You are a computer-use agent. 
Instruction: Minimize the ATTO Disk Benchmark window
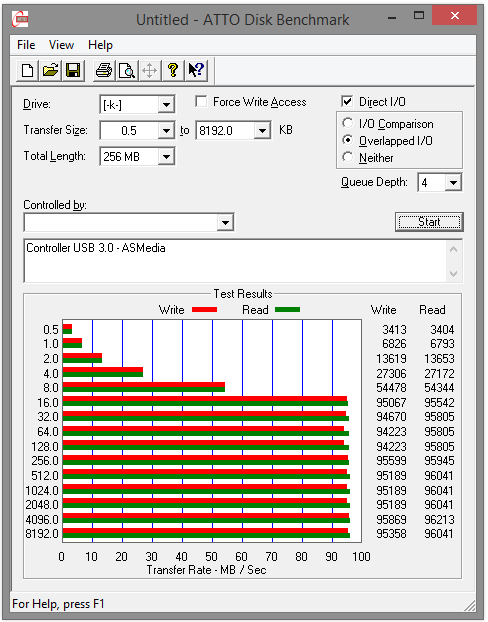[392, 17]
